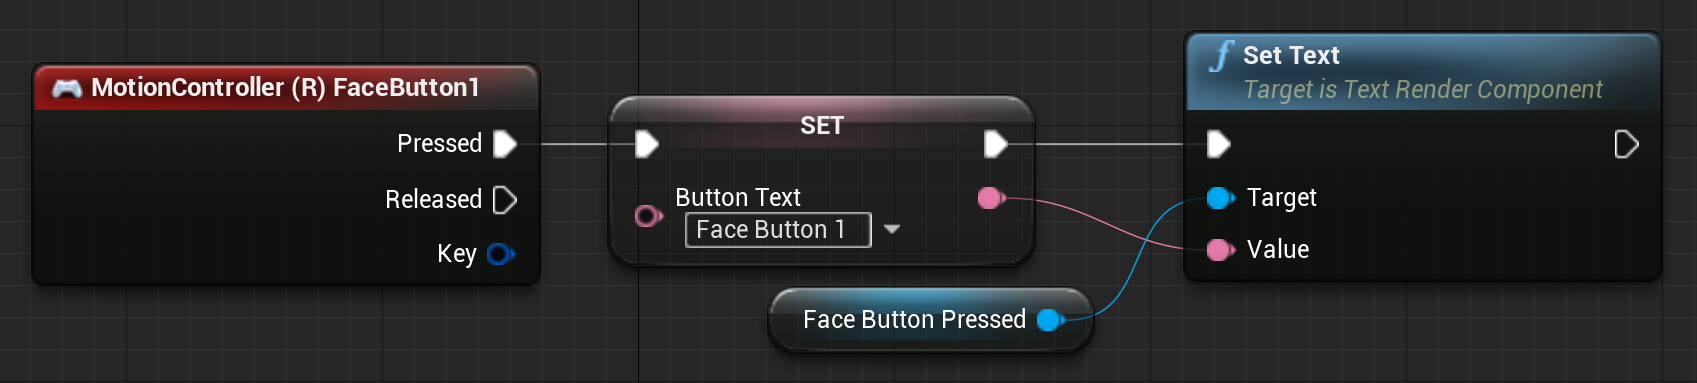Click the function icon on Set Text
The width and height of the screenshot is (1697, 383).
(1220, 55)
